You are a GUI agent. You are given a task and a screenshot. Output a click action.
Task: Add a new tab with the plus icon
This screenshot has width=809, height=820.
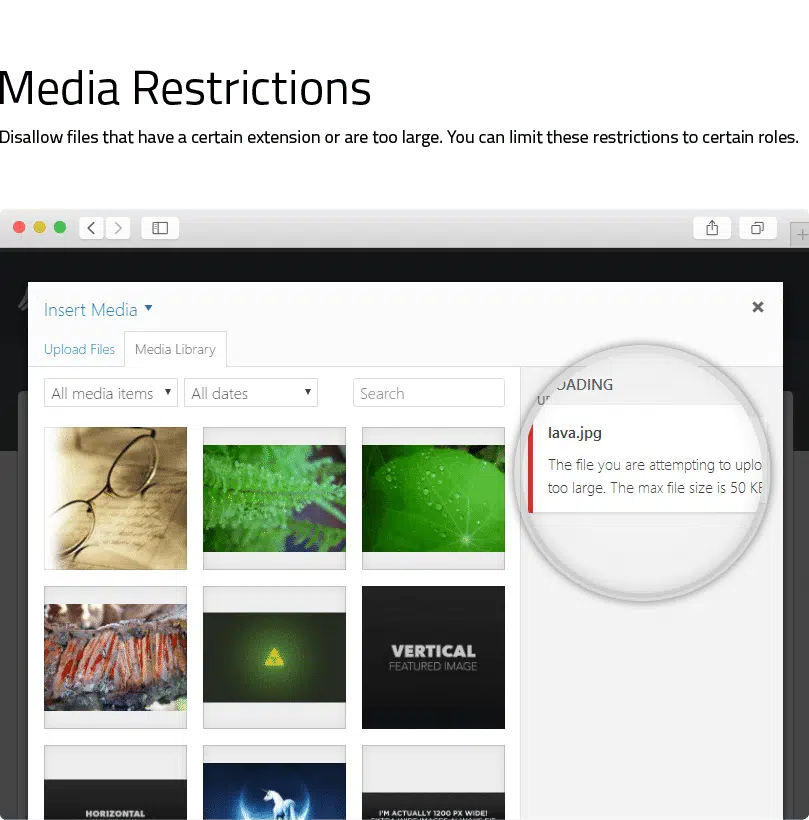pyautogui.click(x=801, y=234)
